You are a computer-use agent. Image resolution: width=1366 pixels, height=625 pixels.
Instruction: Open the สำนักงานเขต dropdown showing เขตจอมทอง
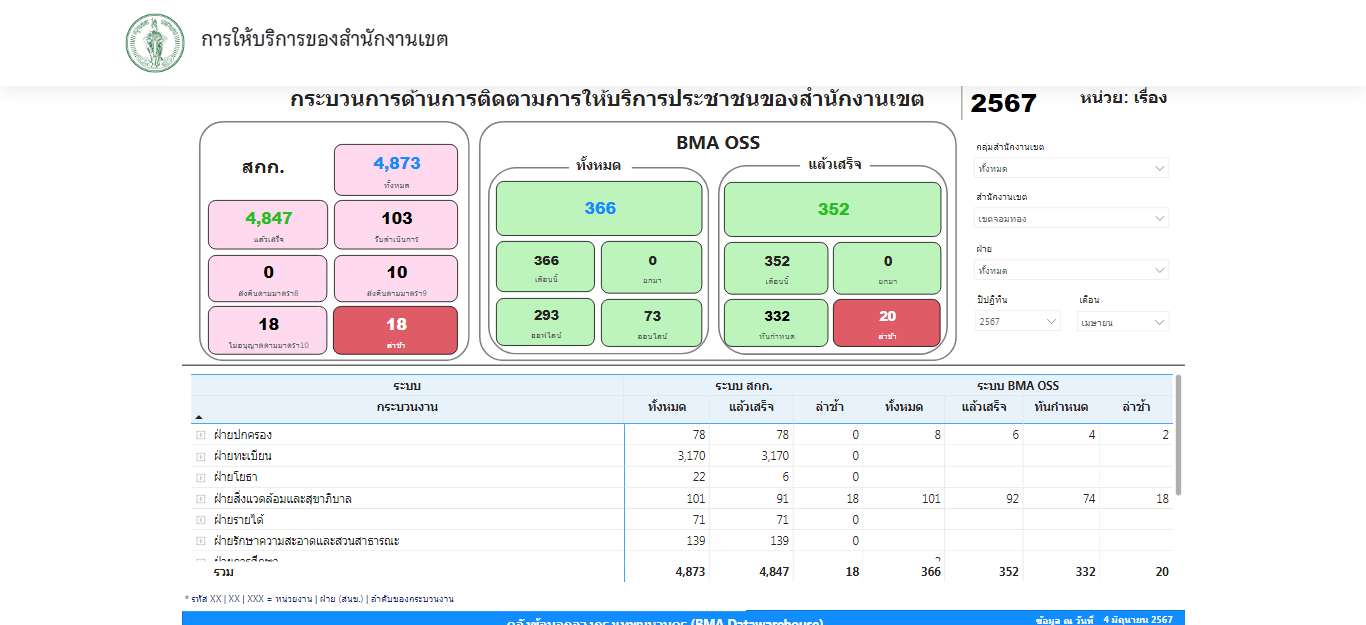tap(1071, 218)
